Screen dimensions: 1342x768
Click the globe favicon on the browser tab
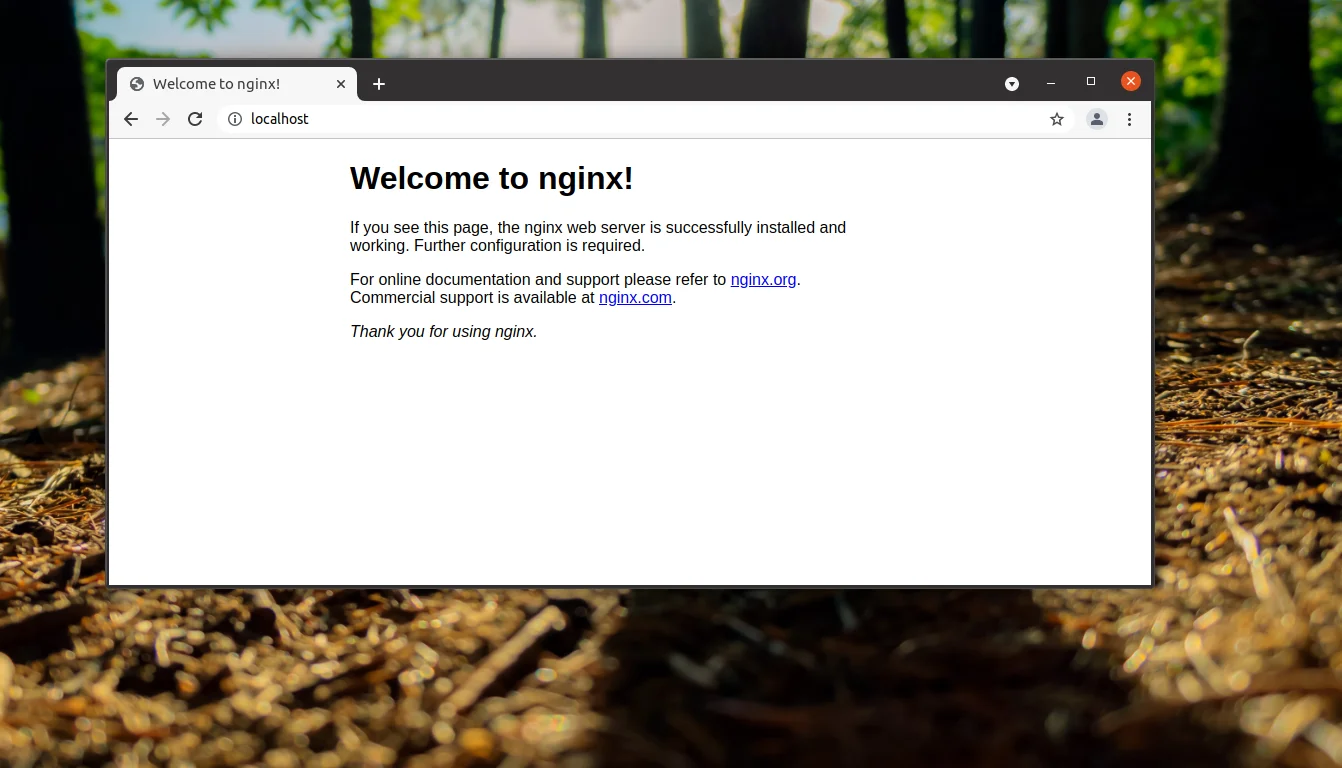coord(136,84)
